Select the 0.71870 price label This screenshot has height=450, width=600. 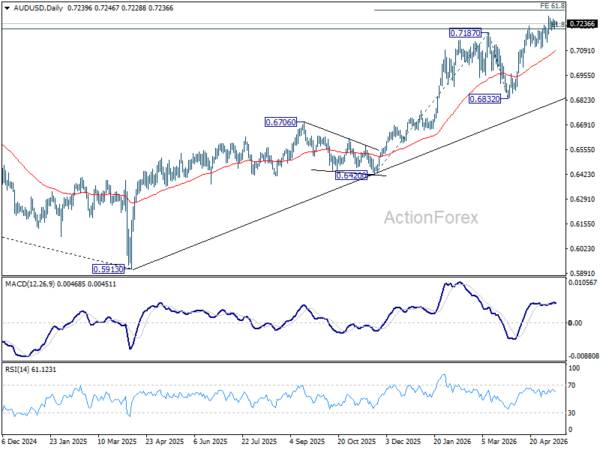[x=465, y=33]
